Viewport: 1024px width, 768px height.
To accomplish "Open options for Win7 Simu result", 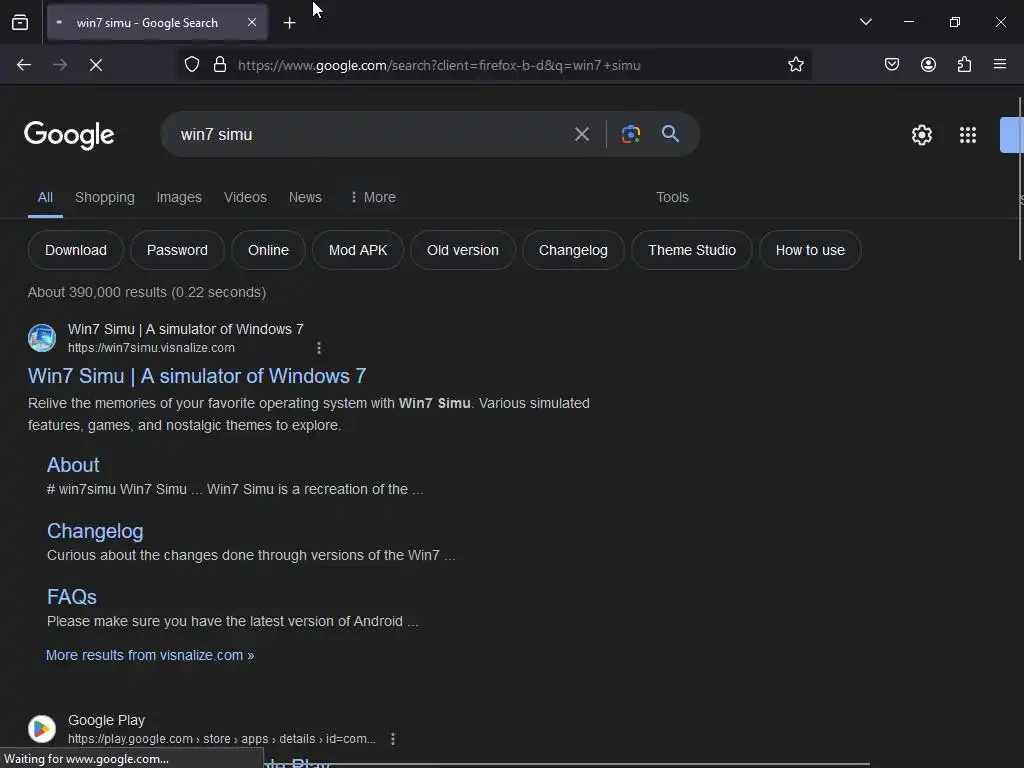I will pyautogui.click(x=319, y=348).
